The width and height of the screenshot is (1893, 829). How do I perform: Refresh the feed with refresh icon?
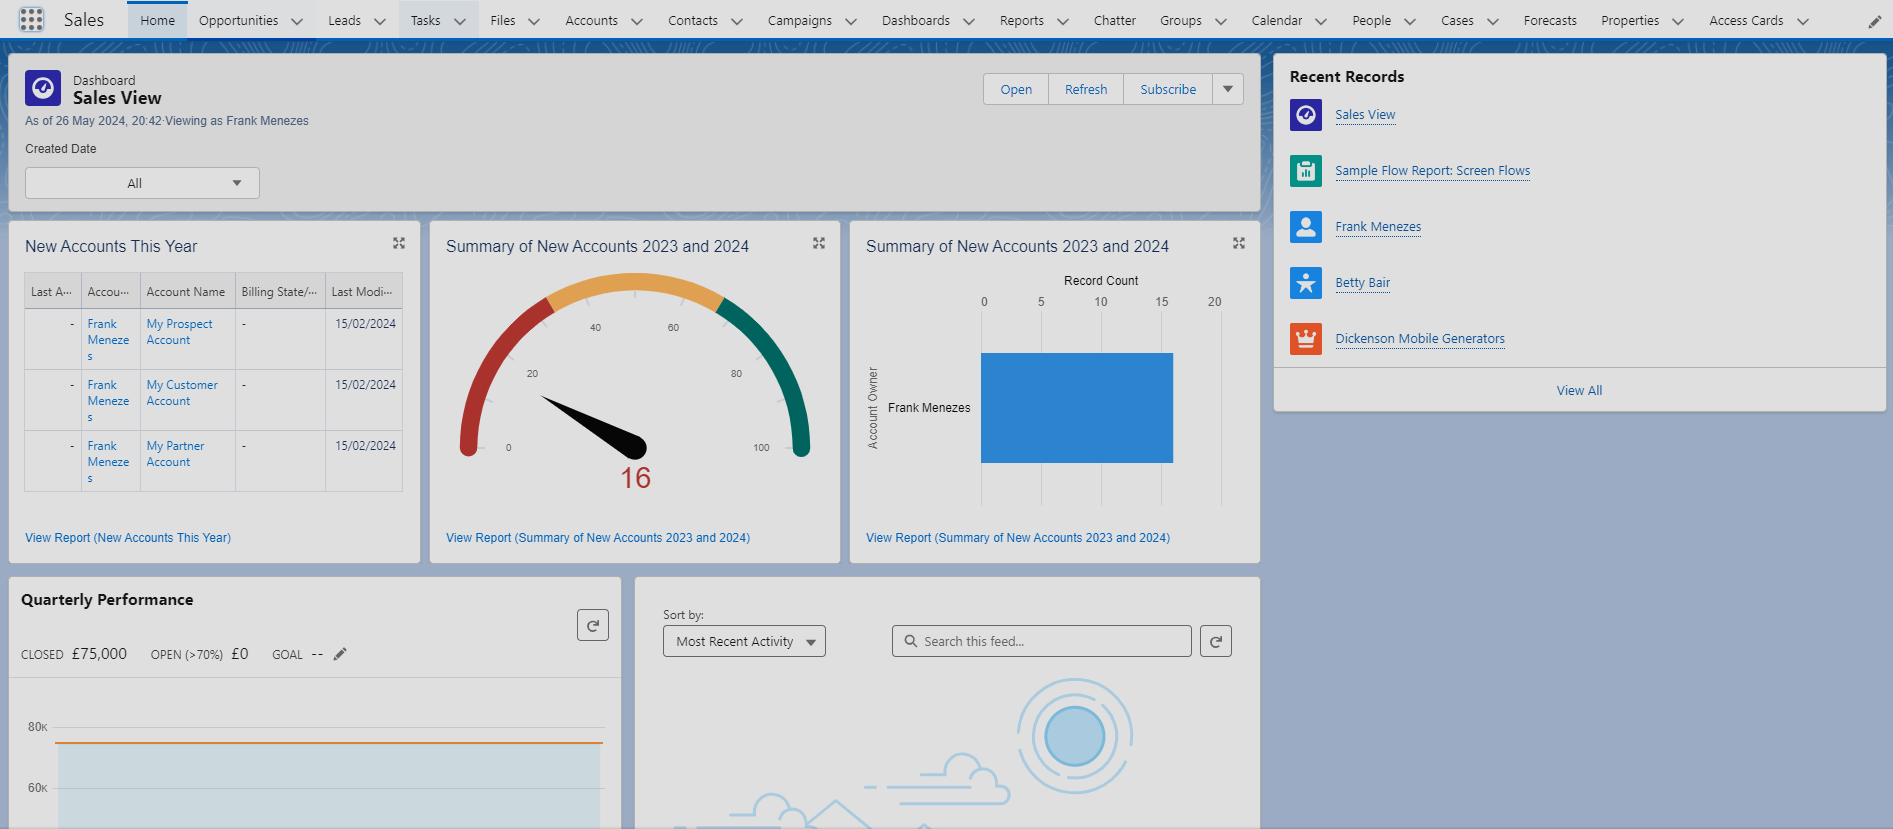tap(1216, 641)
